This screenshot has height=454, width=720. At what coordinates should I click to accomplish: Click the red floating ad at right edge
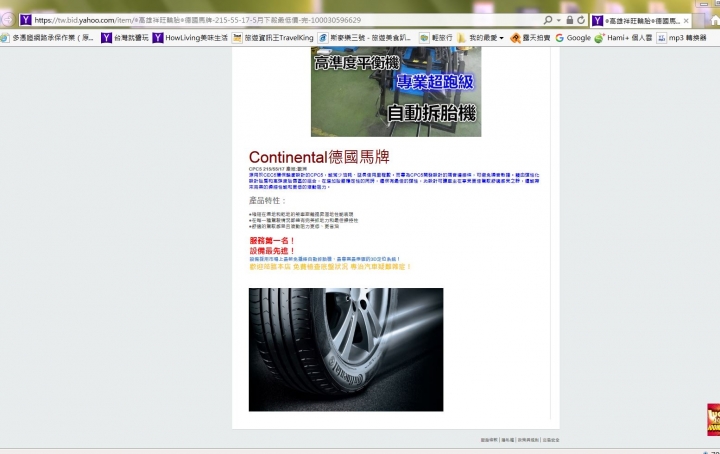(714, 420)
